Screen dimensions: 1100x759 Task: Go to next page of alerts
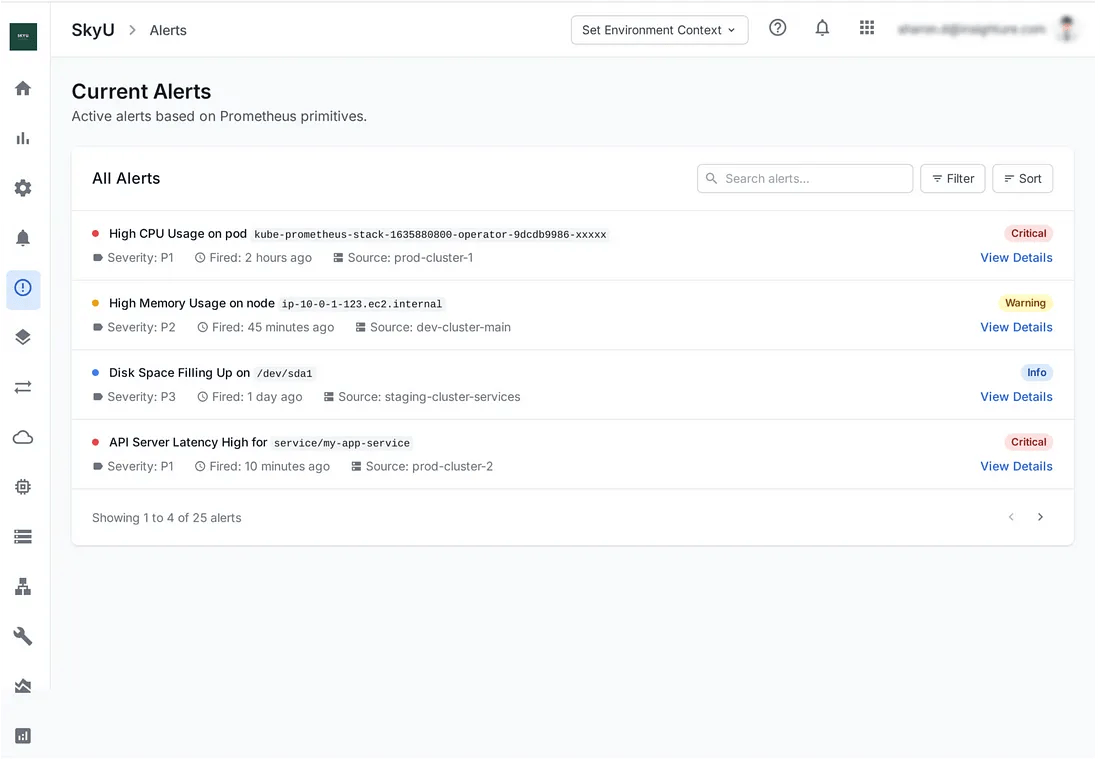pos(1040,517)
